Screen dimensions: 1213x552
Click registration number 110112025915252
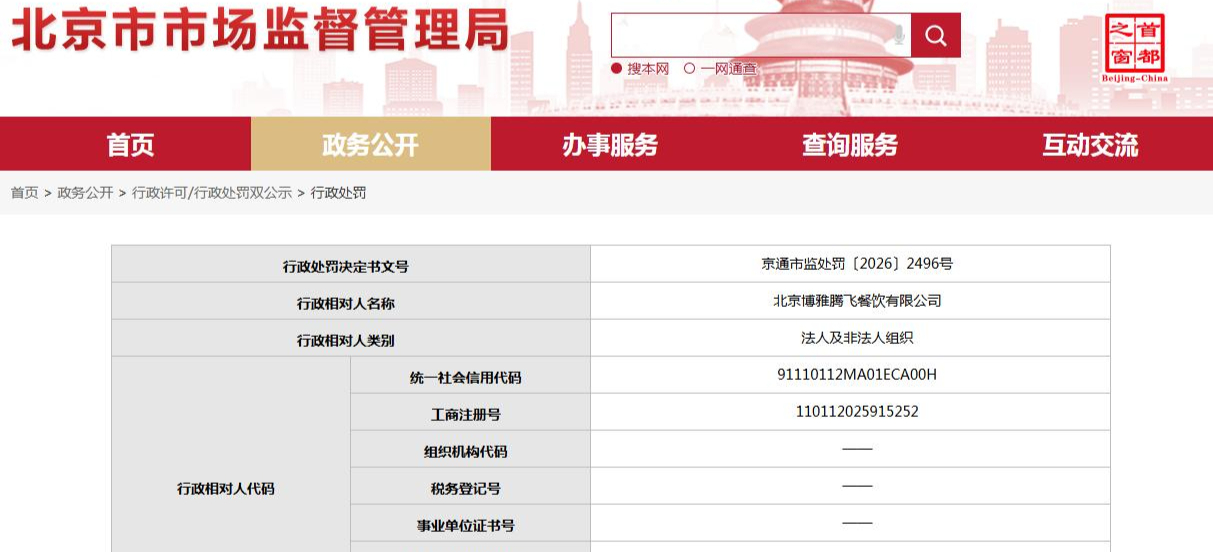point(857,412)
